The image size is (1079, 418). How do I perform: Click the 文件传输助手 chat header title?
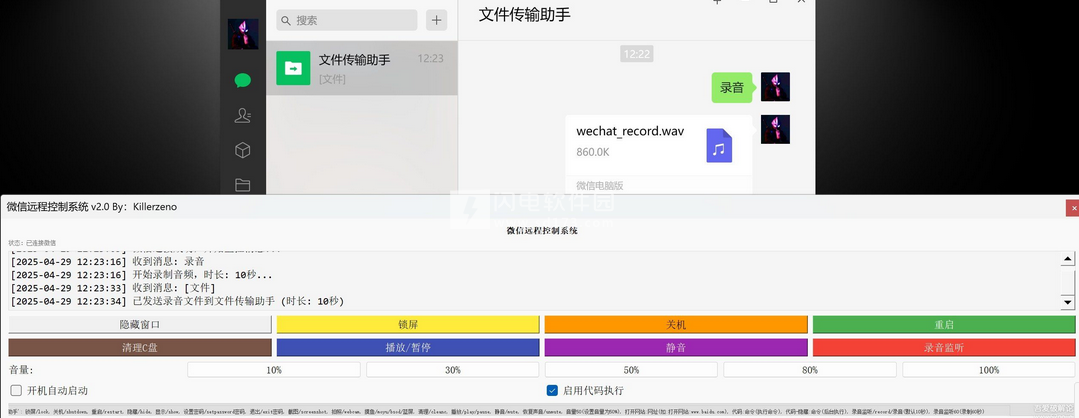click(524, 14)
